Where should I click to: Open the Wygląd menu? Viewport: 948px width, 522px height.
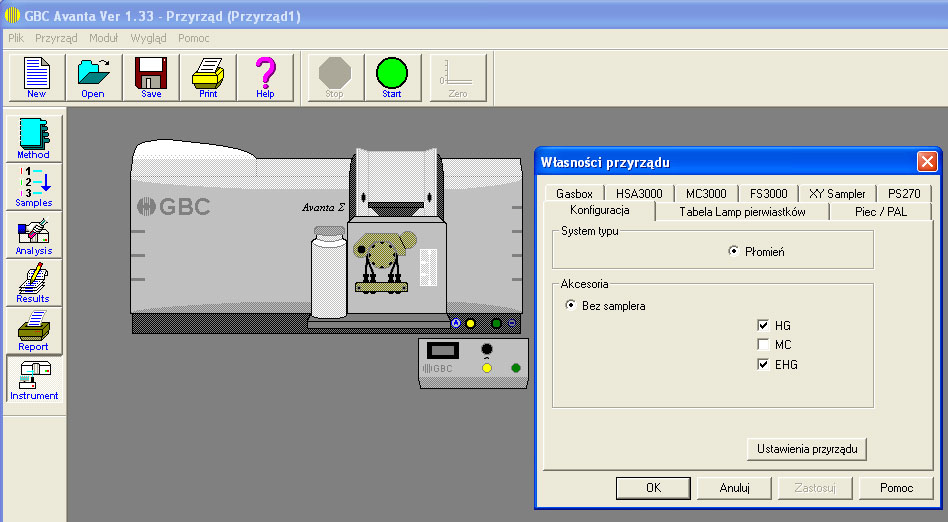pos(148,38)
